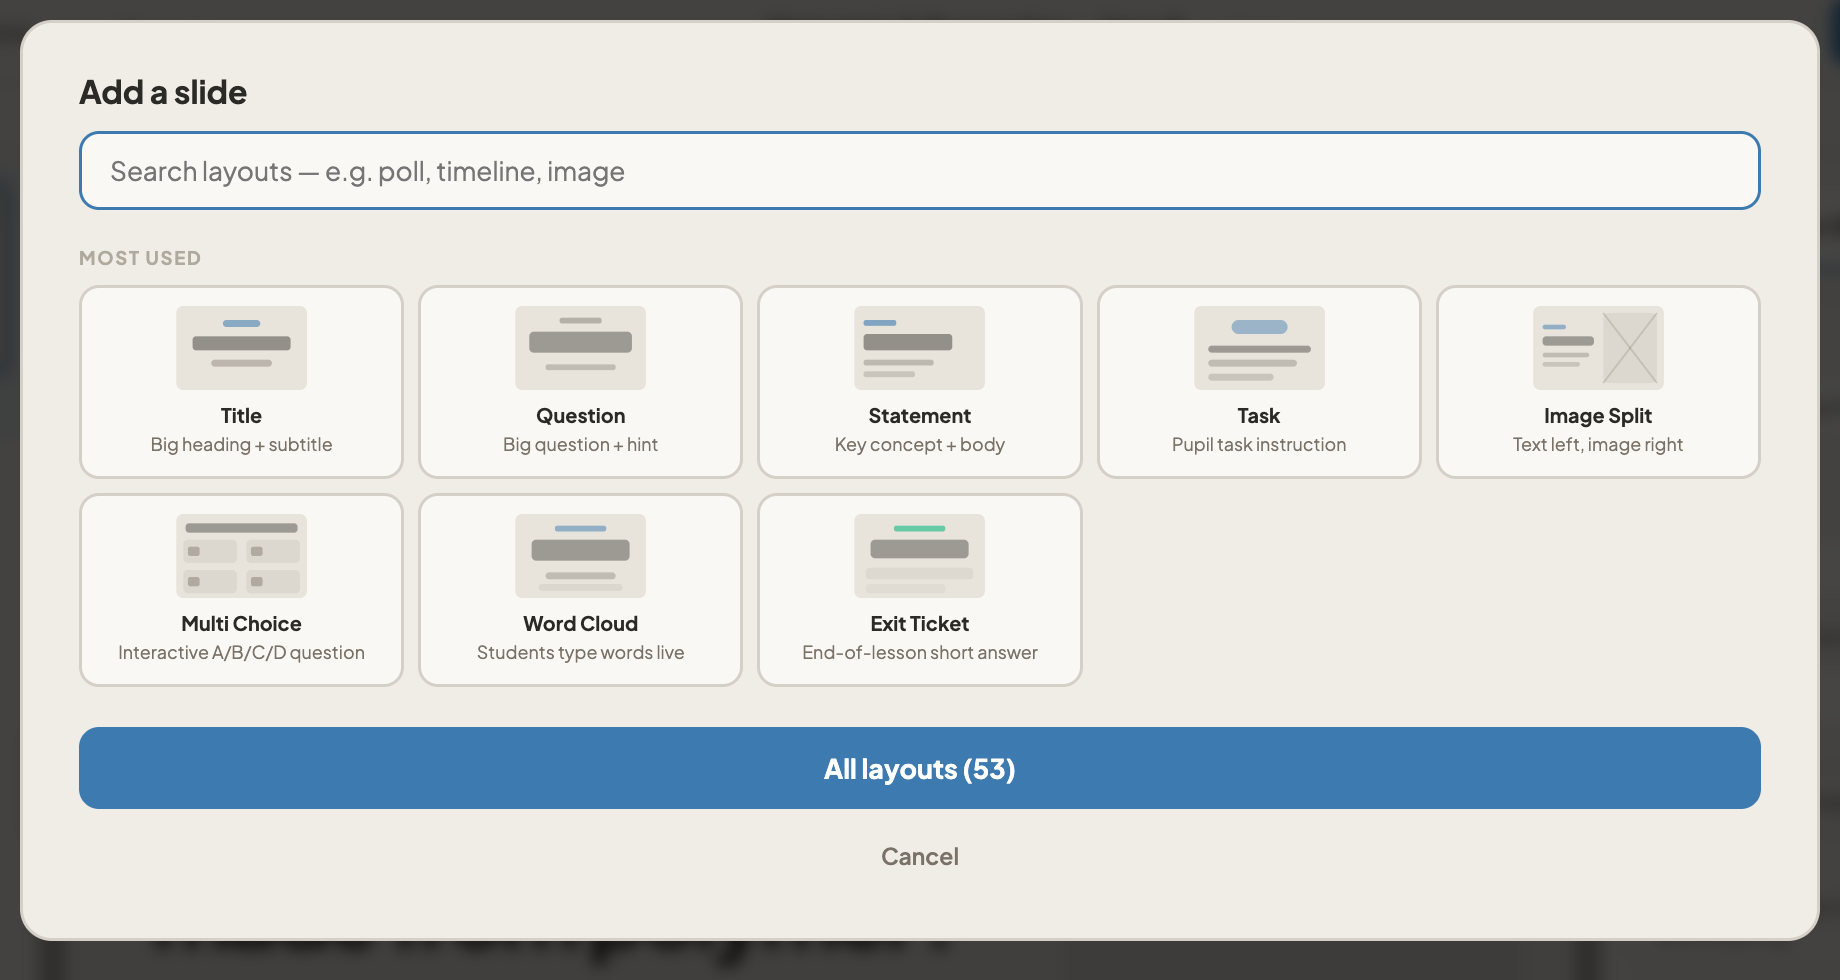Click the 'Image Split' card title
Image resolution: width=1840 pixels, height=980 pixels.
[1598, 416]
